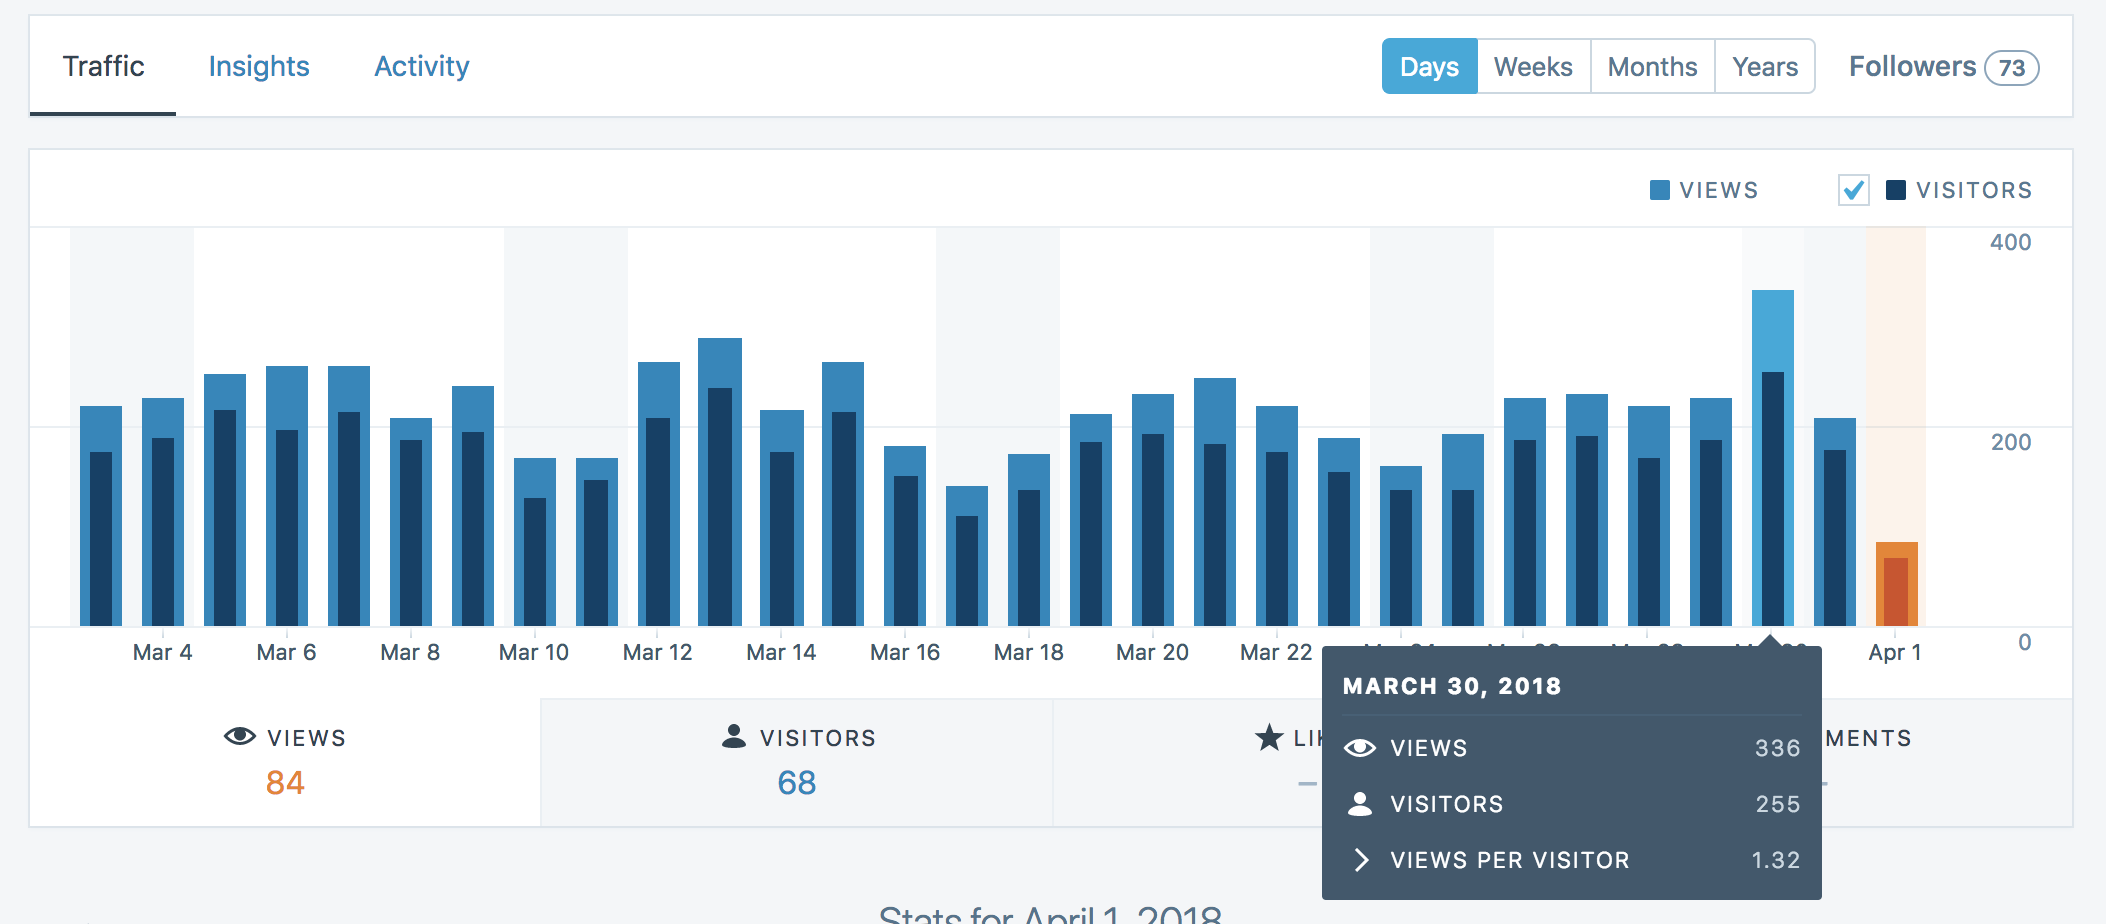2106x924 pixels.
Task: Select the highlighted Days view option
Action: click(1429, 66)
